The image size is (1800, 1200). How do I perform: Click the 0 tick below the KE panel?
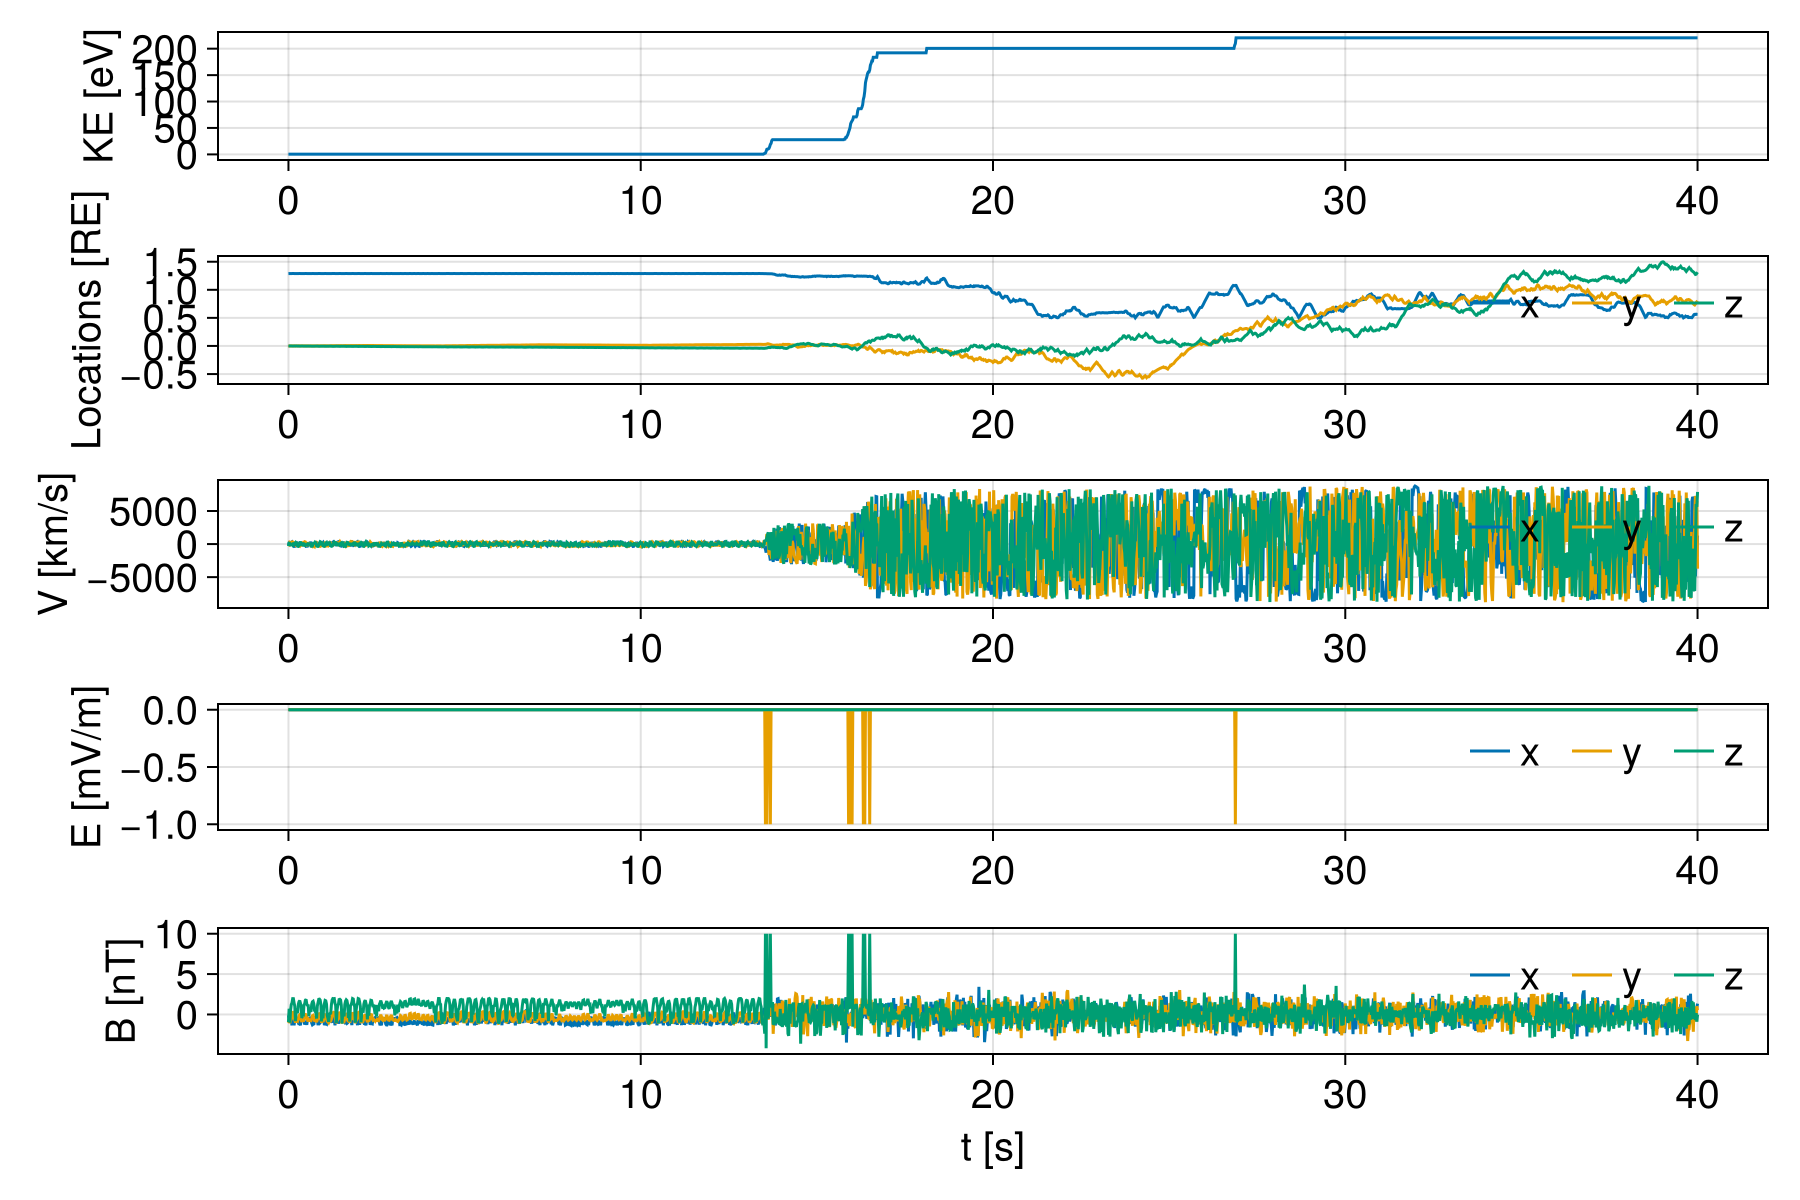288,201
